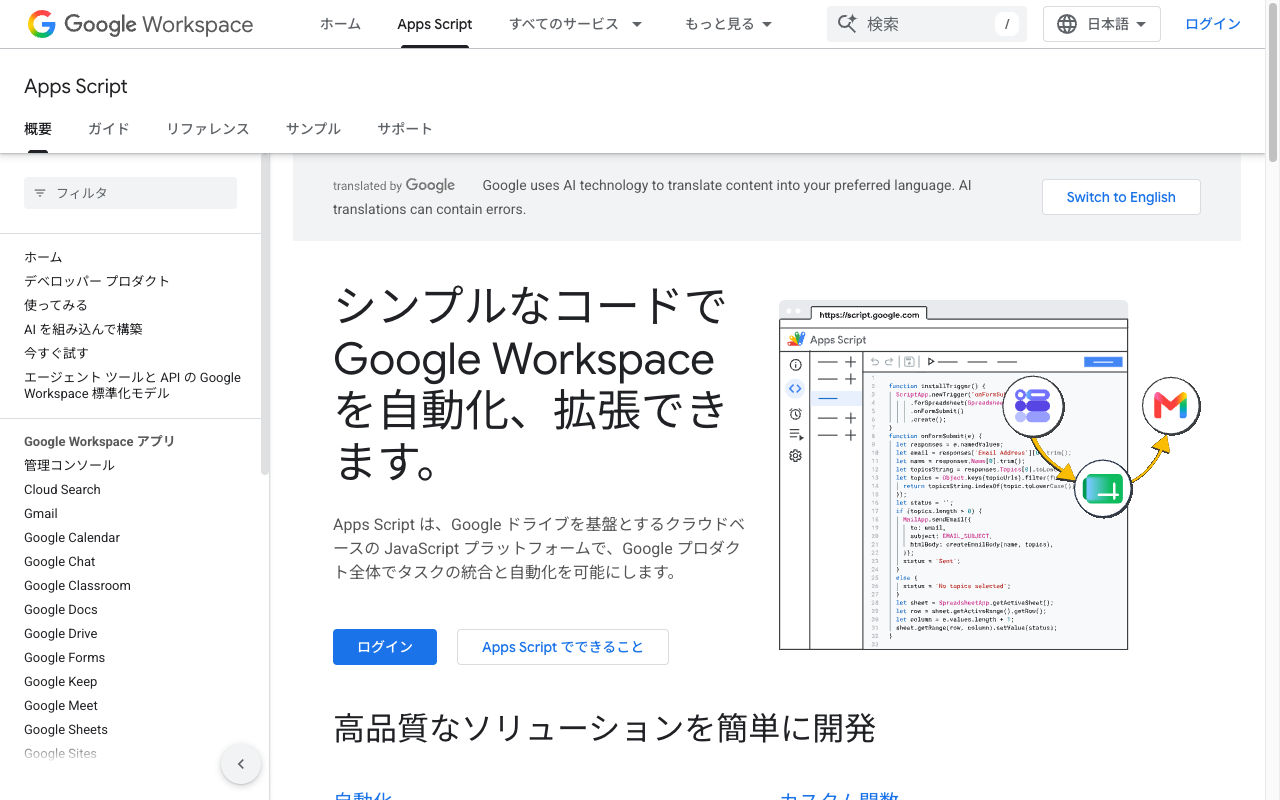Screen dimensions: 1280x800
Task: Open Google Sheets in sidebar
Action: (66, 729)
